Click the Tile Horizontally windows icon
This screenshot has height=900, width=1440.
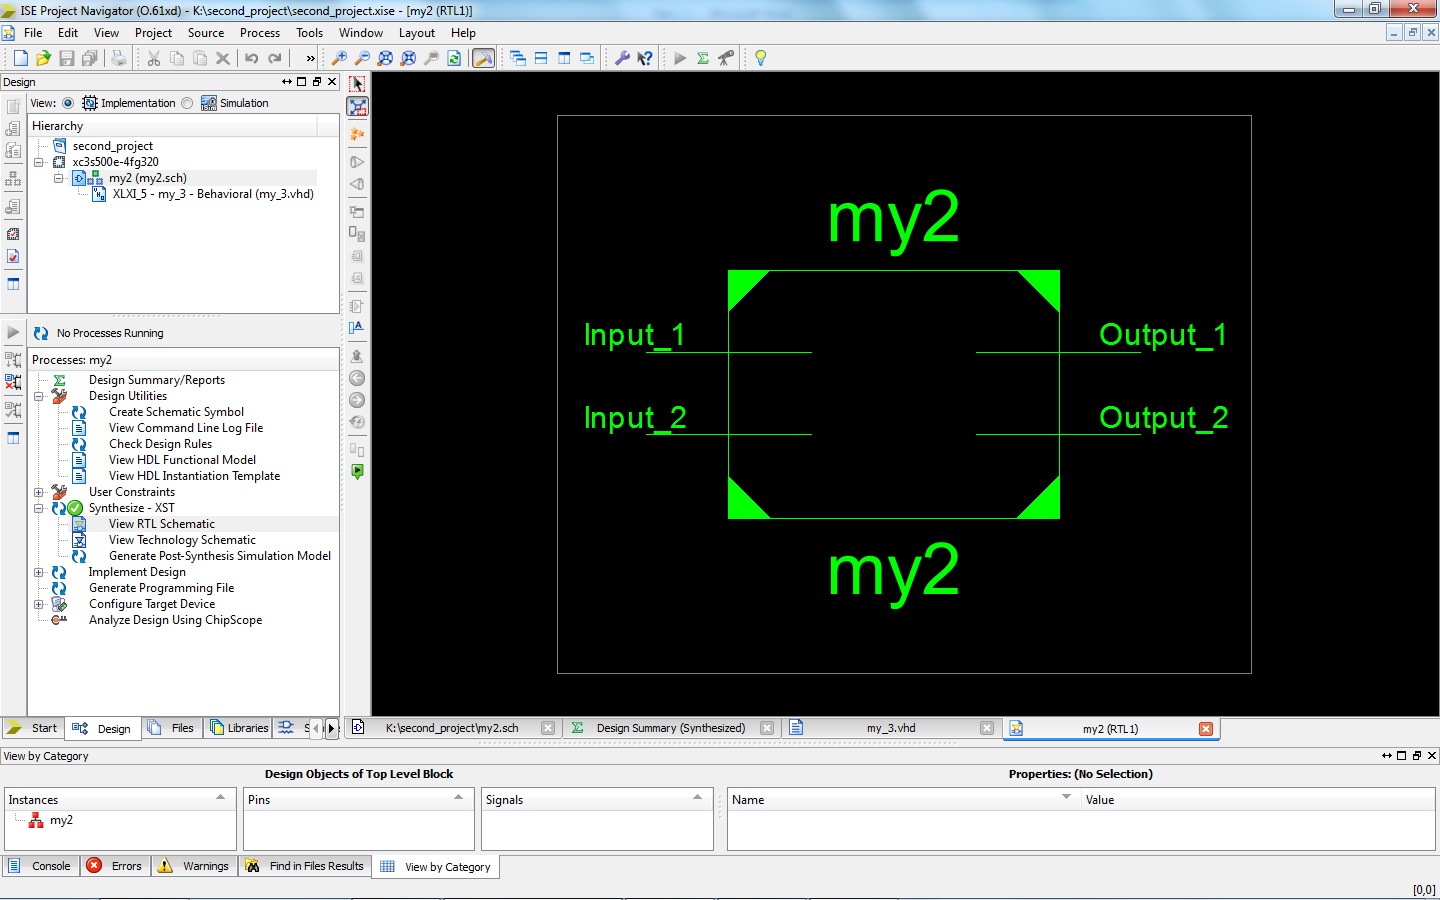(541, 58)
